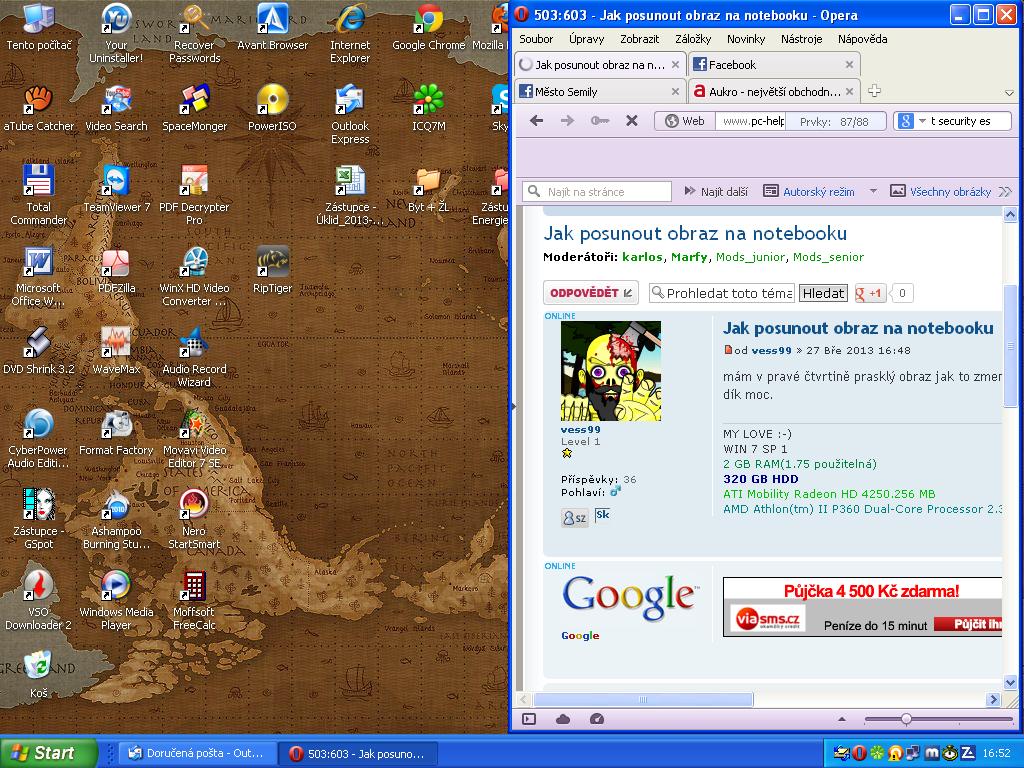Open DVD Shrink 3.2 shortcut
1024x768 pixels.
[x=39, y=351]
